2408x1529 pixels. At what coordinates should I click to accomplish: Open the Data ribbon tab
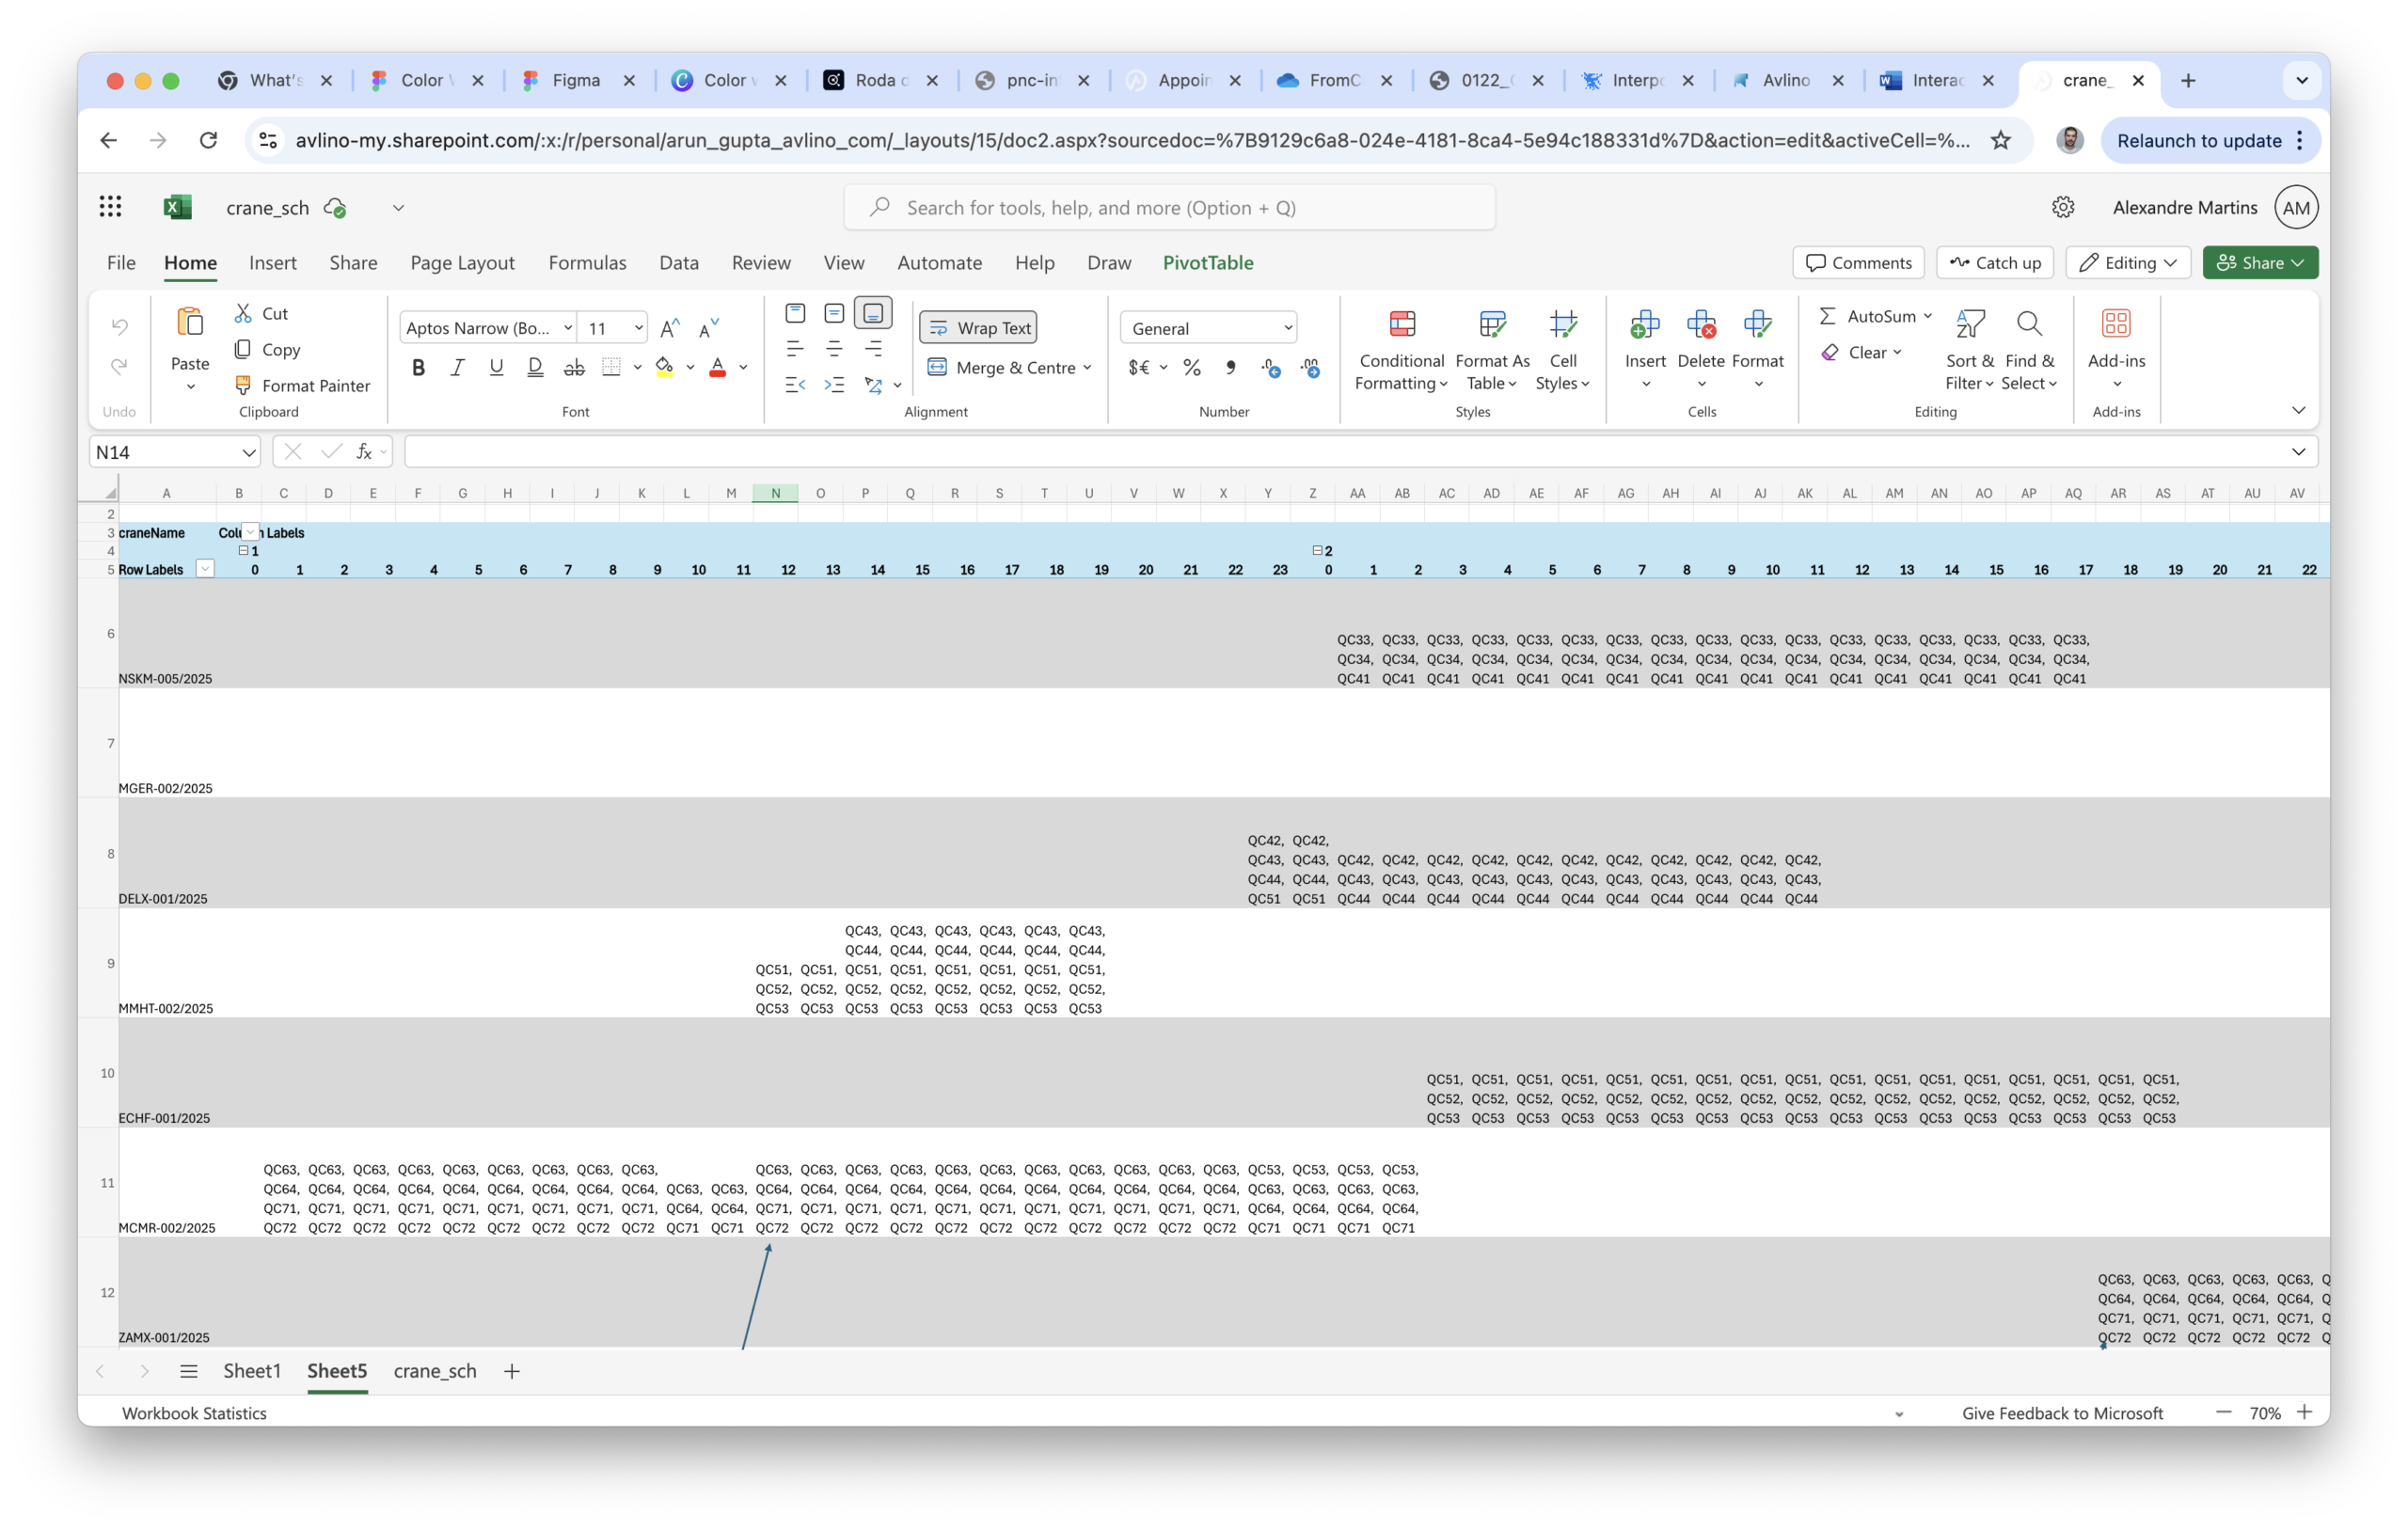click(678, 263)
